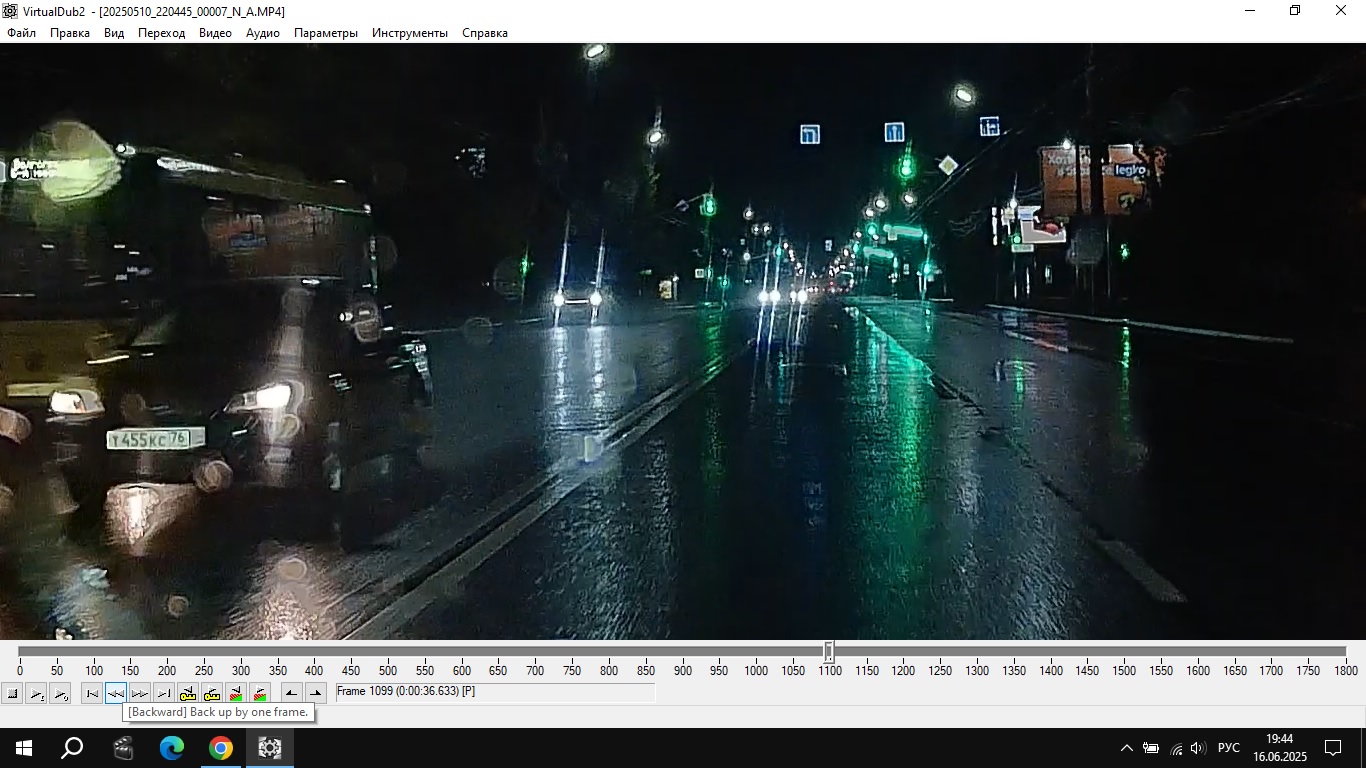1366x768 pixels.
Task: Set selection end mark-out
Action: [x=315, y=693]
